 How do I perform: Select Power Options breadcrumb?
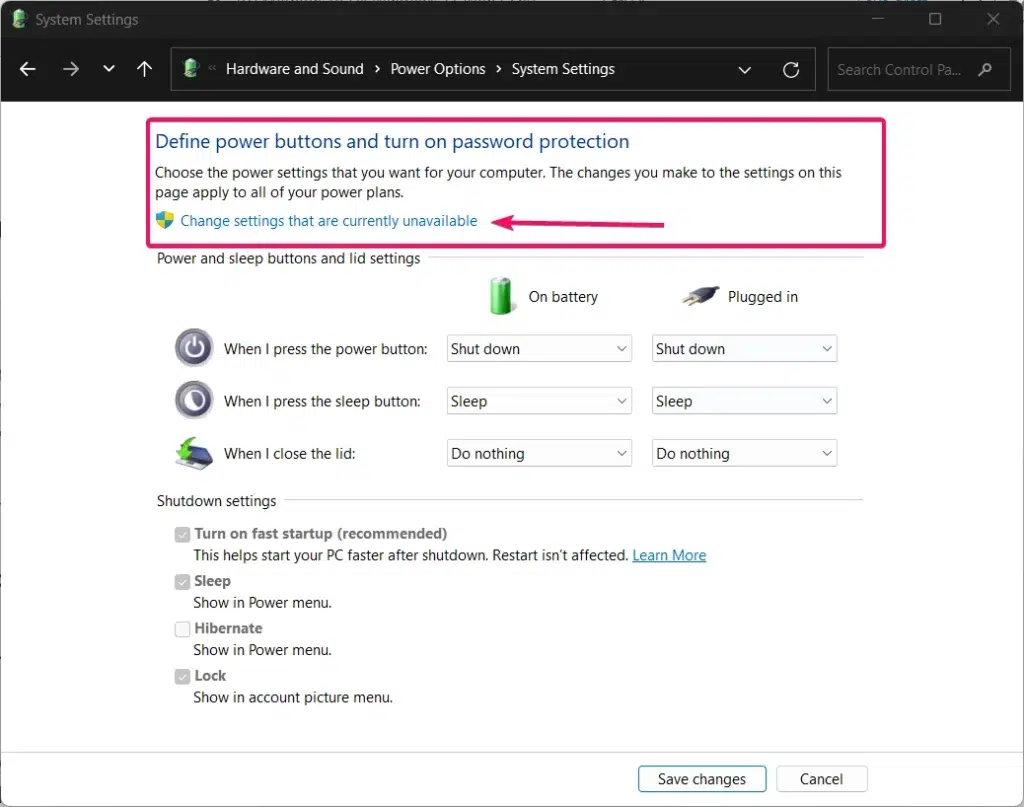[x=438, y=69]
